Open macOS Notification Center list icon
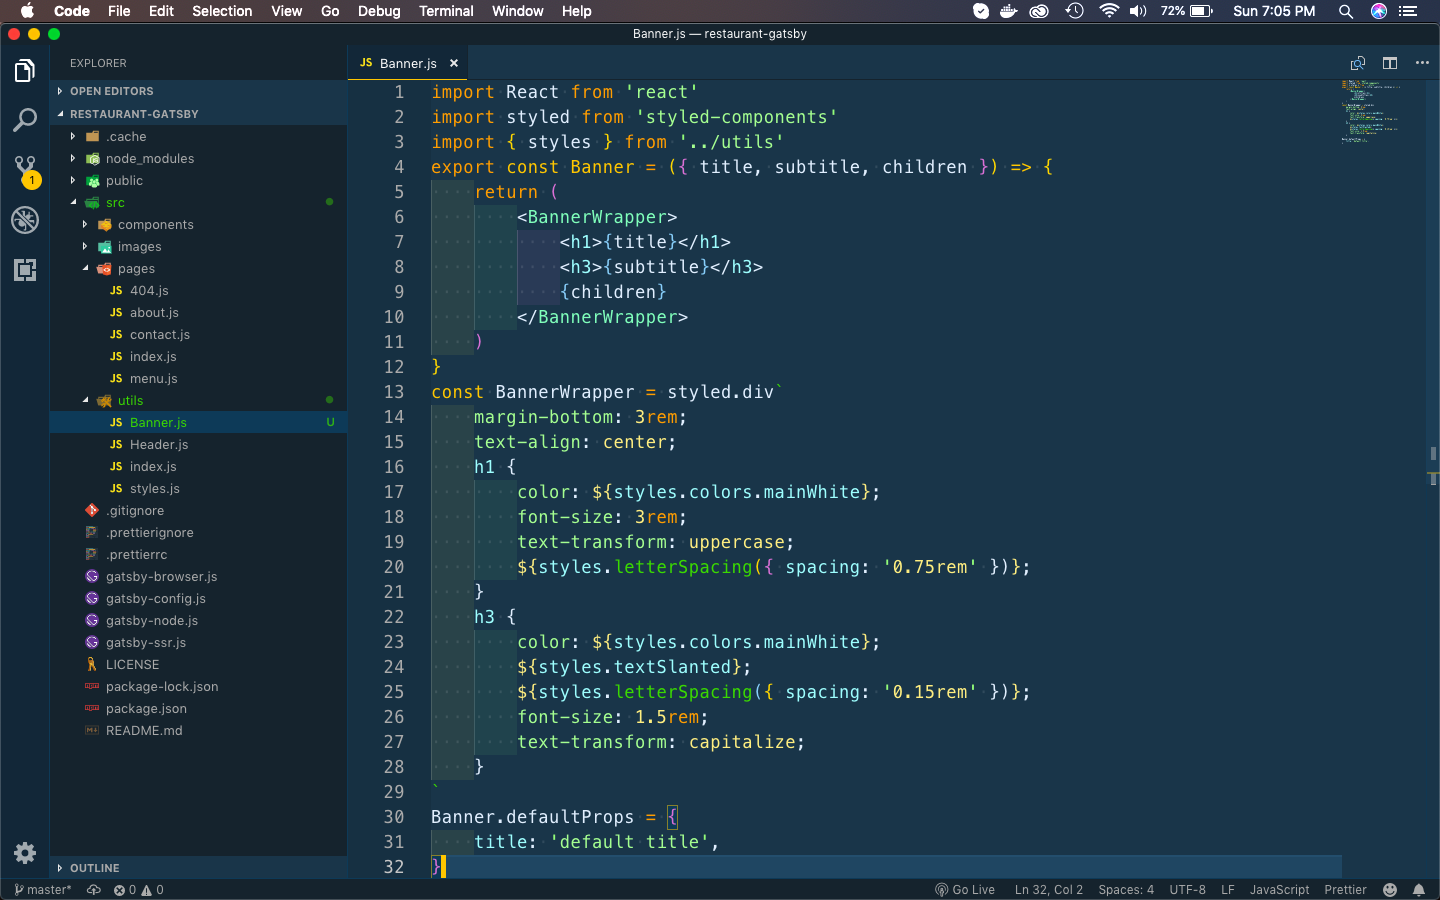Viewport: 1440px width, 900px height. pyautogui.click(x=1408, y=11)
